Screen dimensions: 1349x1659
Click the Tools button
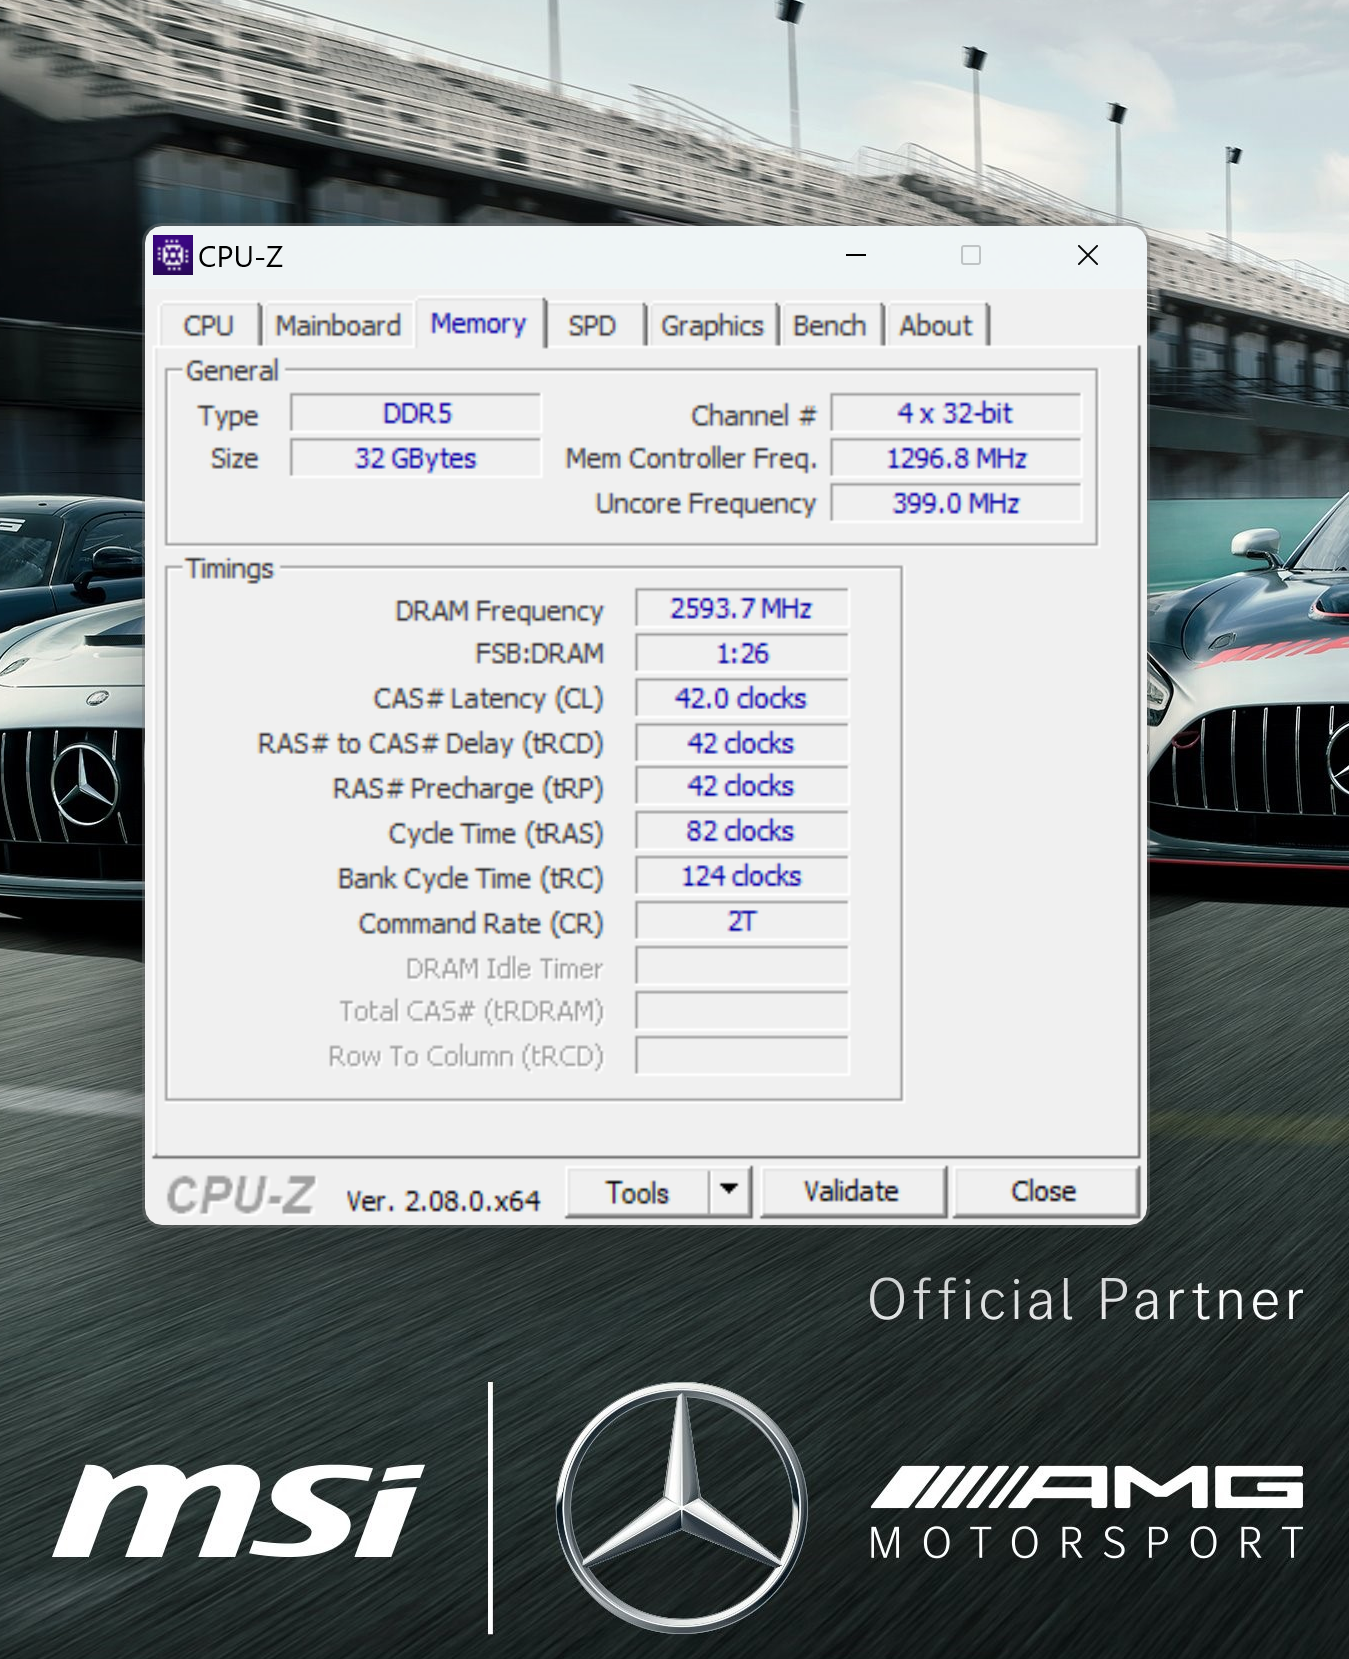click(638, 1192)
